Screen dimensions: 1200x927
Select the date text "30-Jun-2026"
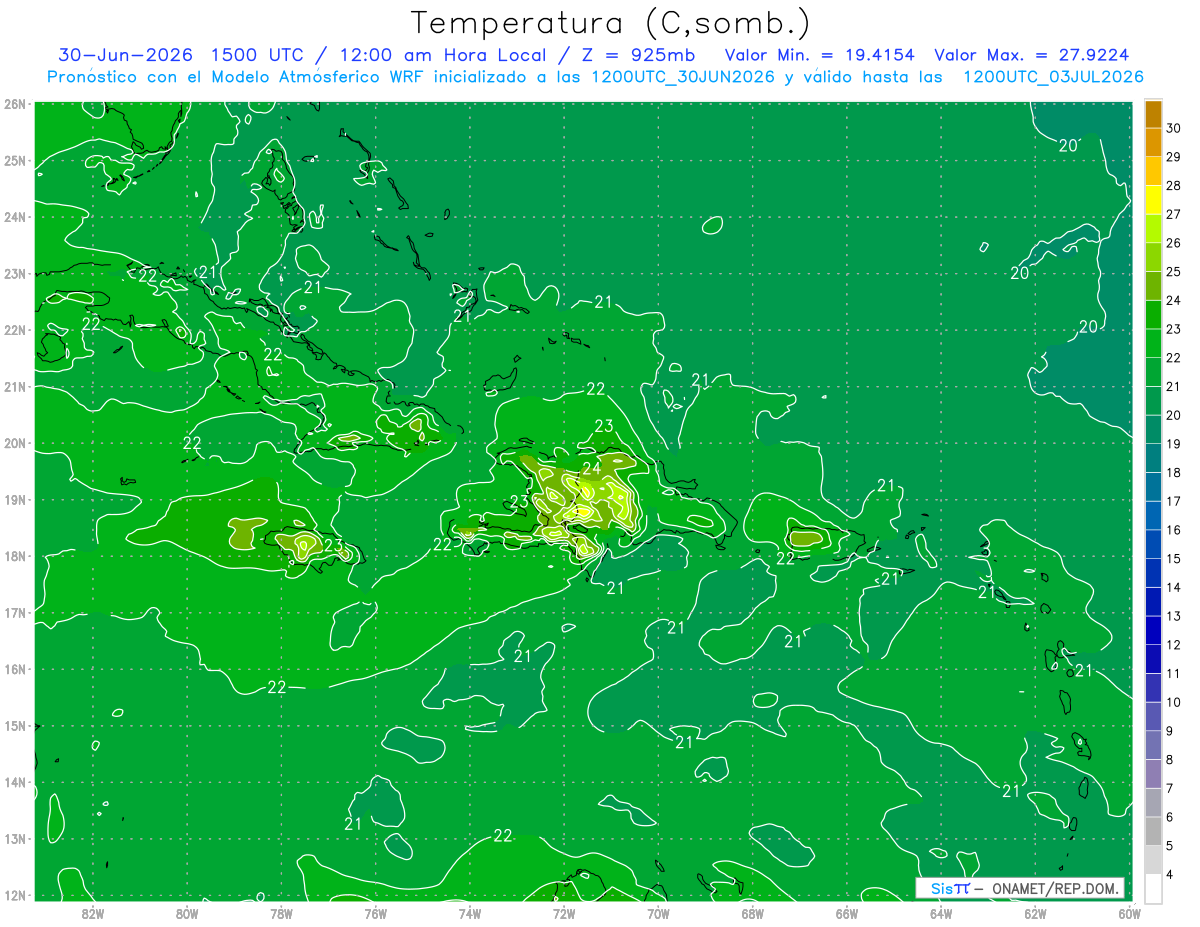click(x=125, y=55)
